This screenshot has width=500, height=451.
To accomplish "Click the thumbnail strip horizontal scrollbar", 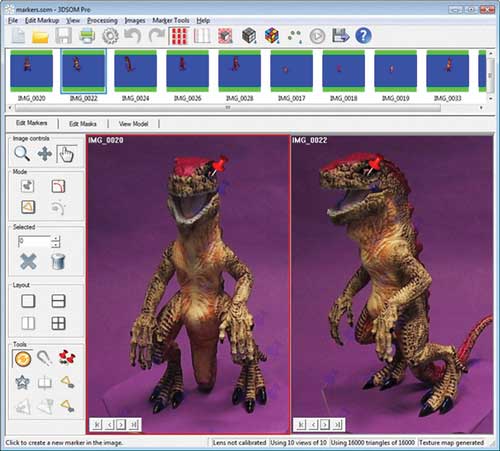I will pyautogui.click(x=228, y=108).
